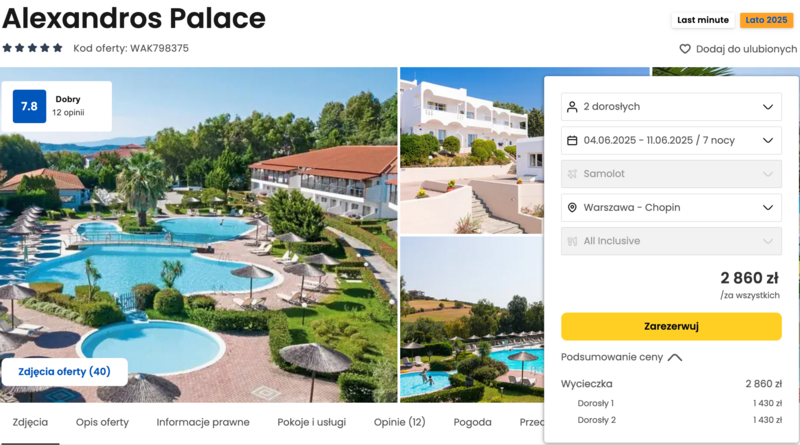The width and height of the screenshot is (800, 445).
Task: Switch to the Opis oferty tab
Action: point(102,422)
